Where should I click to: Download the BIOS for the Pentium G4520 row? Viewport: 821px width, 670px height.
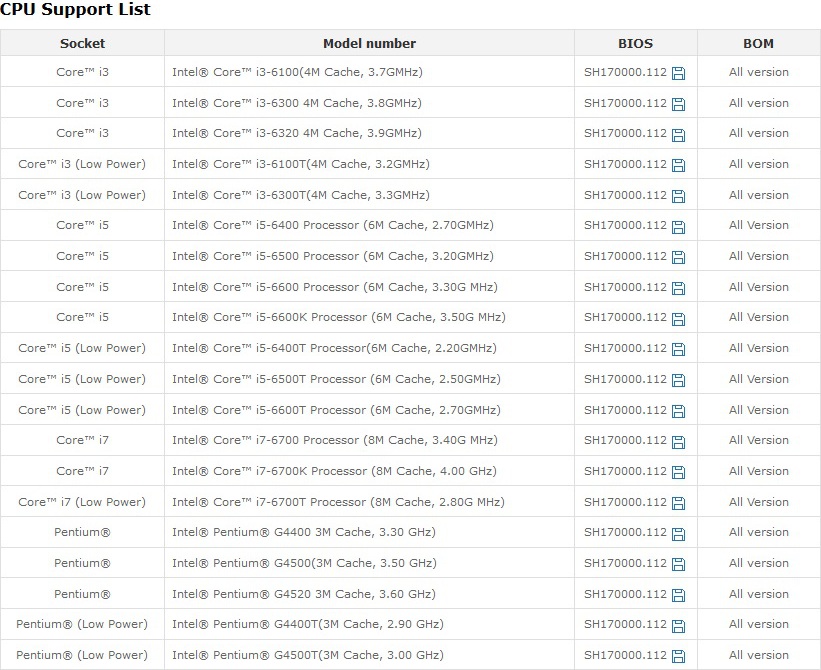tap(678, 595)
